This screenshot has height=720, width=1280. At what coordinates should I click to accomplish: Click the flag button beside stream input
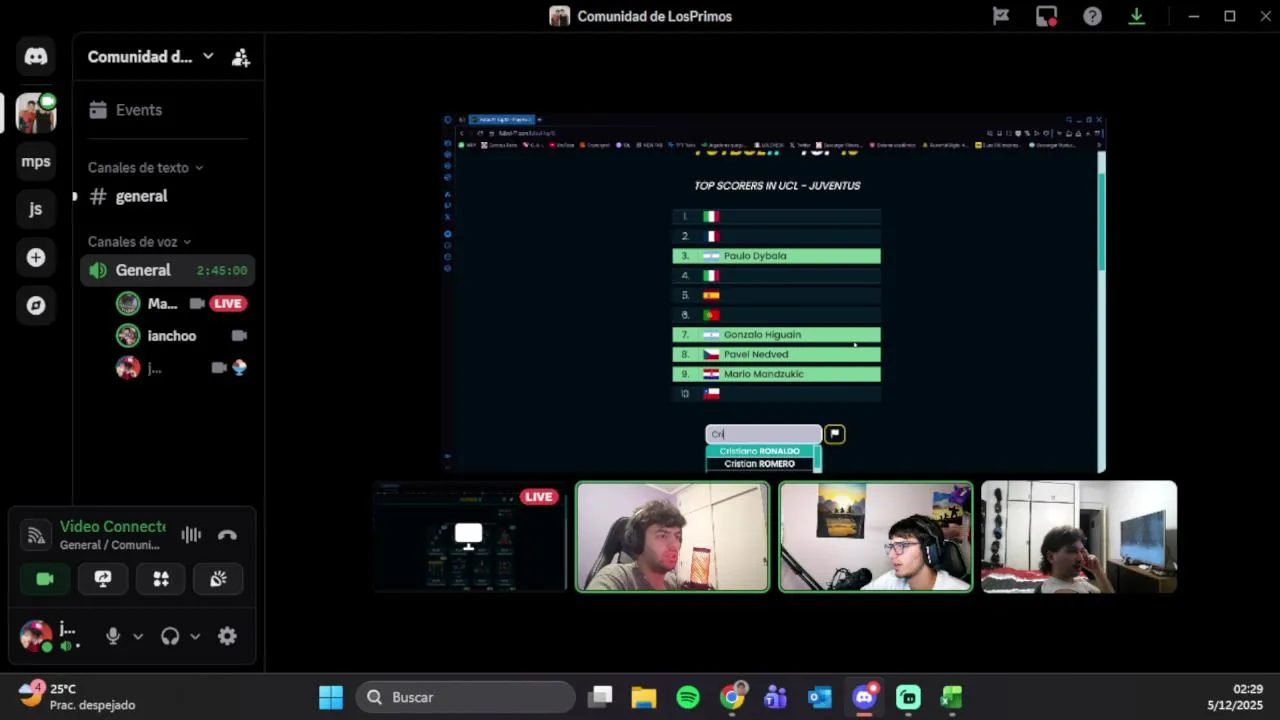point(835,434)
